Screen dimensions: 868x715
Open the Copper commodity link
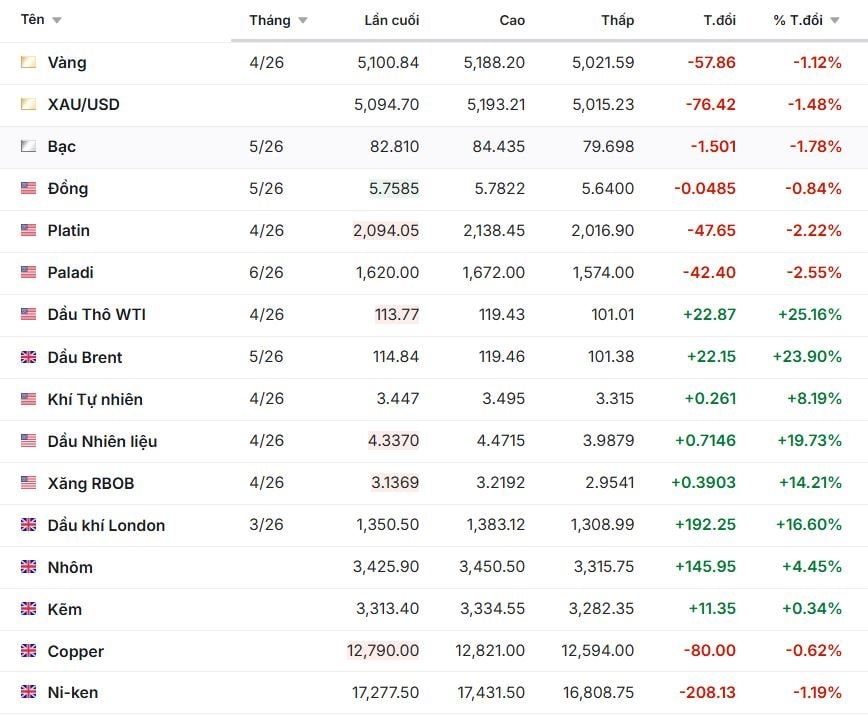(76, 651)
